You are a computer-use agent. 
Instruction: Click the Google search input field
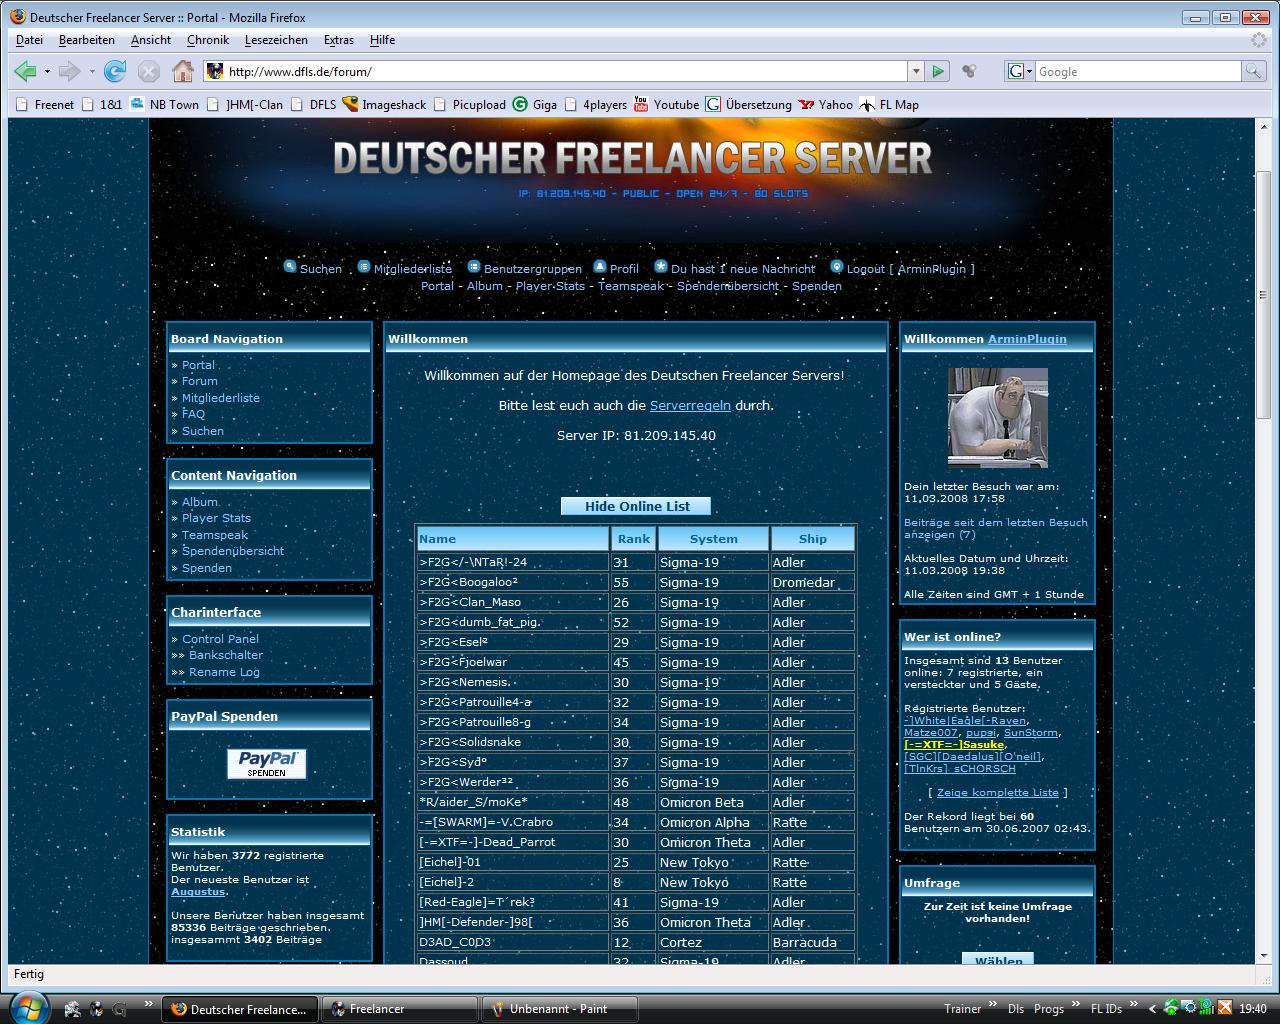coord(1137,71)
